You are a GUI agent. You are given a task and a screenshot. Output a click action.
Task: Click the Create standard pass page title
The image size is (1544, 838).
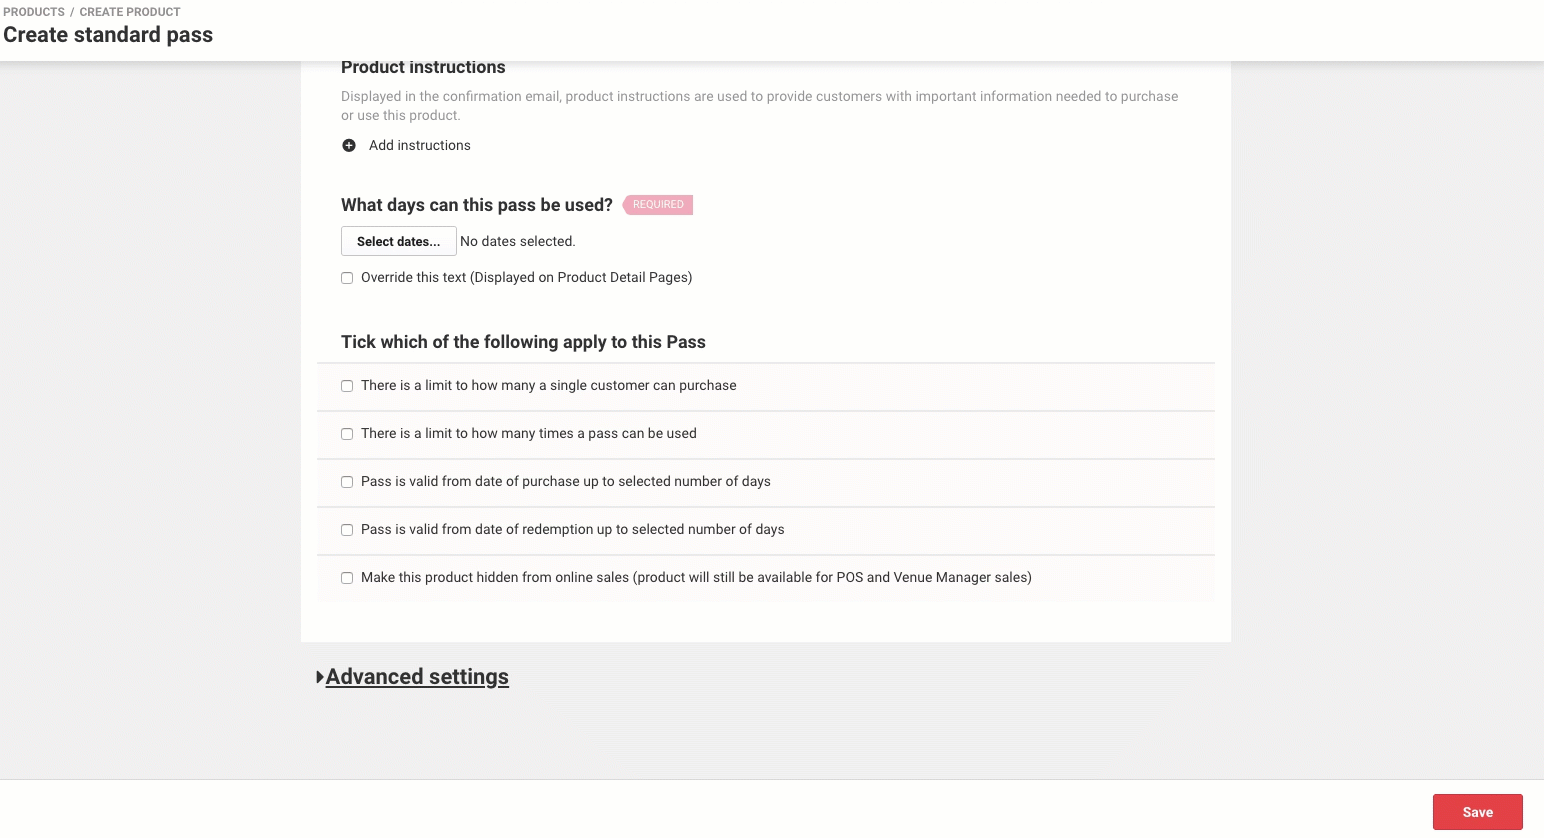pos(108,35)
